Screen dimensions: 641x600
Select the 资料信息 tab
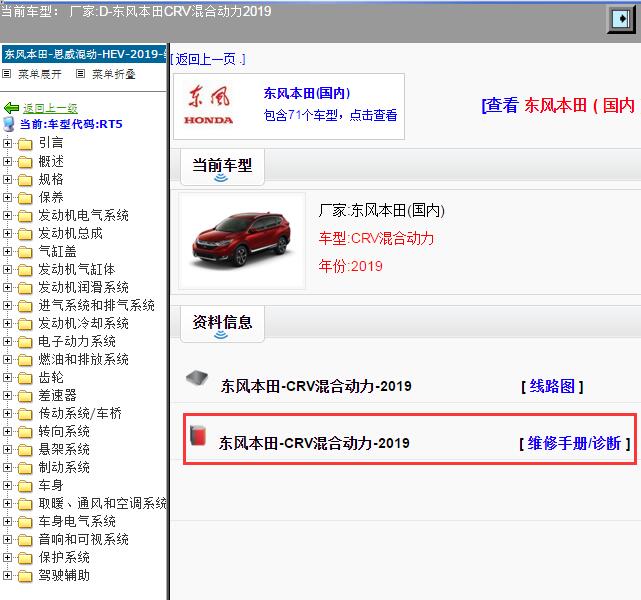coord(222,324)
